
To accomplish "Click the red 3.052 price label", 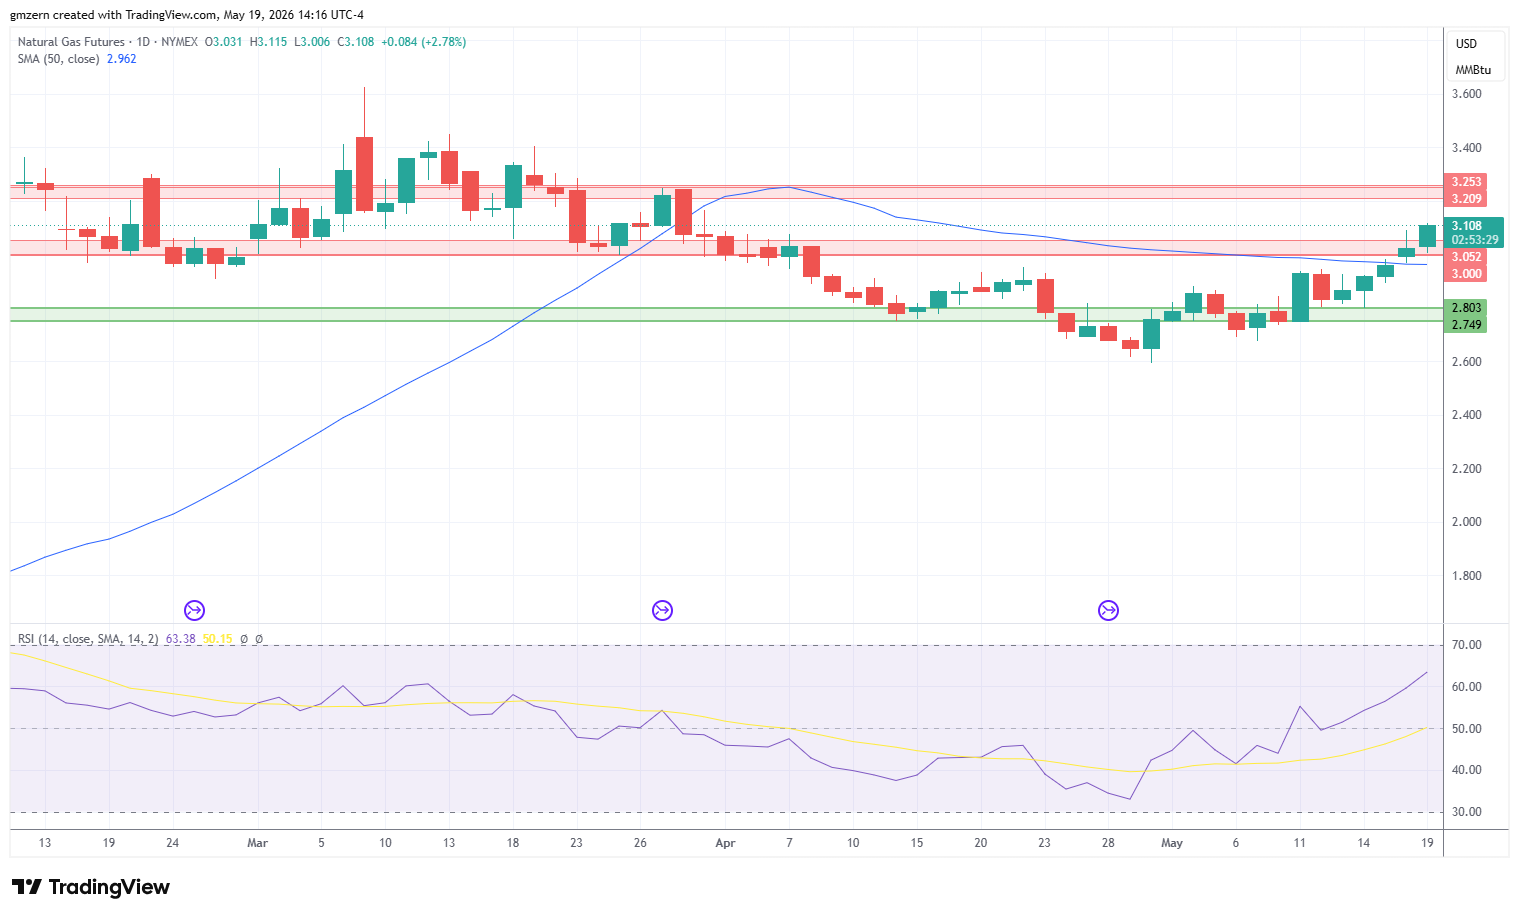I will [1466, 257].
